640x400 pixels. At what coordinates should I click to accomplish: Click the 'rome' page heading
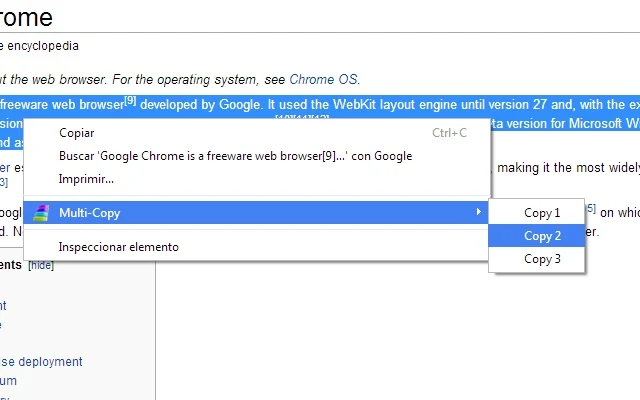pos(27,17)
